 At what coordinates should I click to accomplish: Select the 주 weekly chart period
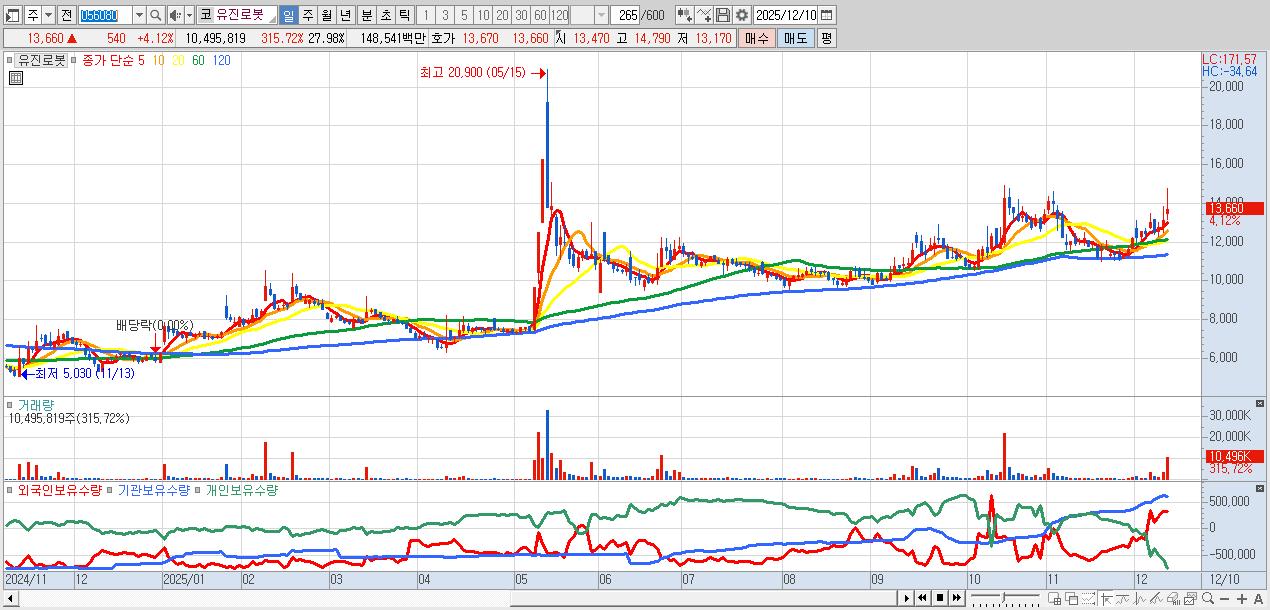tap(307, 15)
